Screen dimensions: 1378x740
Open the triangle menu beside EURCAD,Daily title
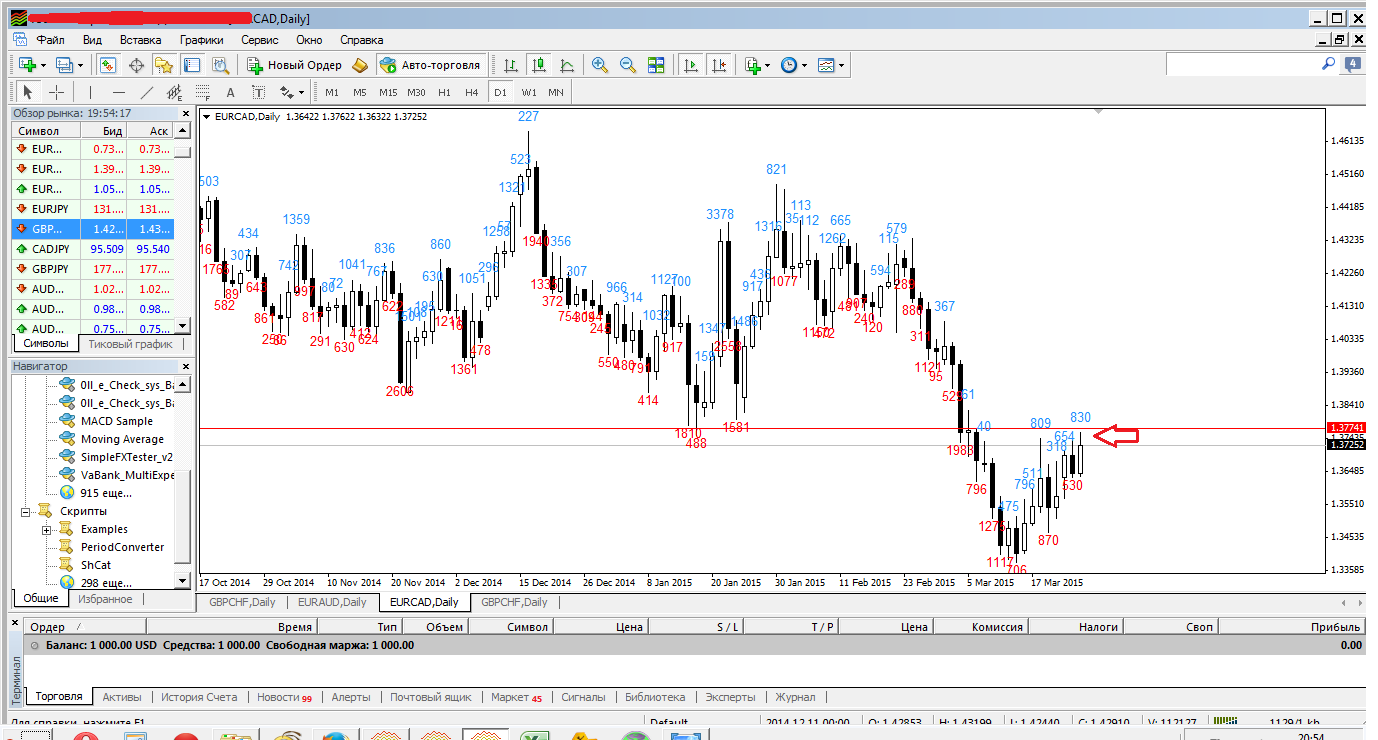click(x=206, y=117)
